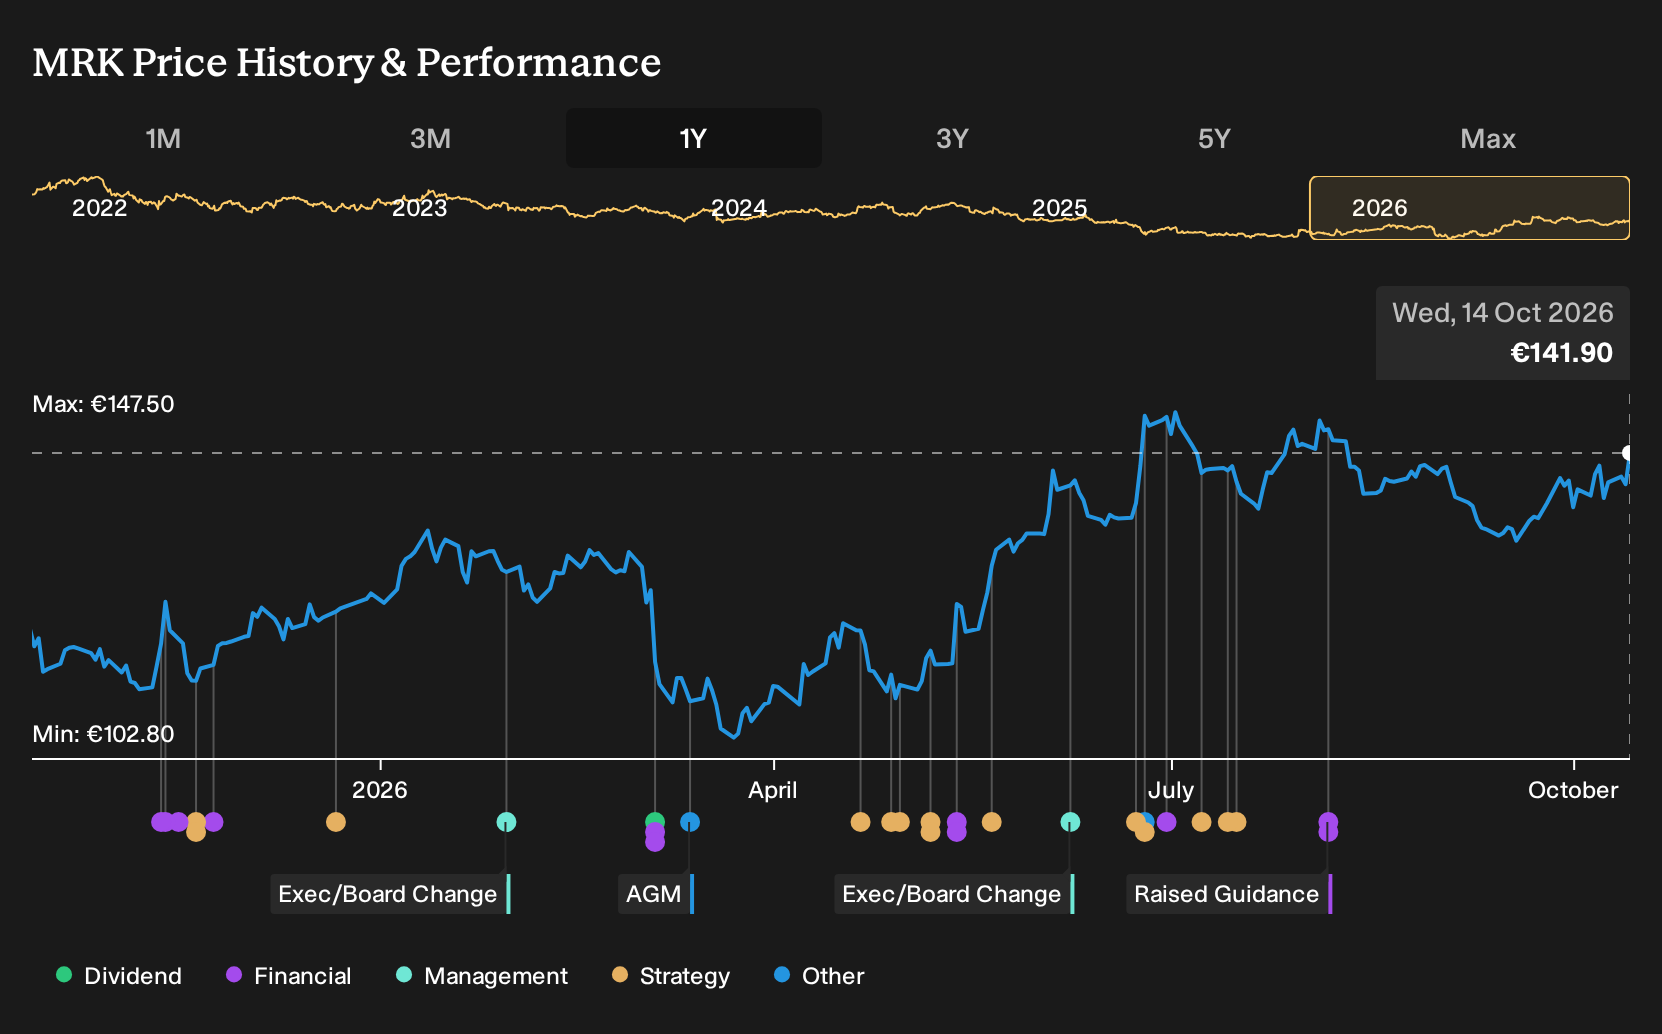This screenshot has height=1034, width=1662.
Task: Jump to 2022 in the overview chart
Action: click(99, 208)
